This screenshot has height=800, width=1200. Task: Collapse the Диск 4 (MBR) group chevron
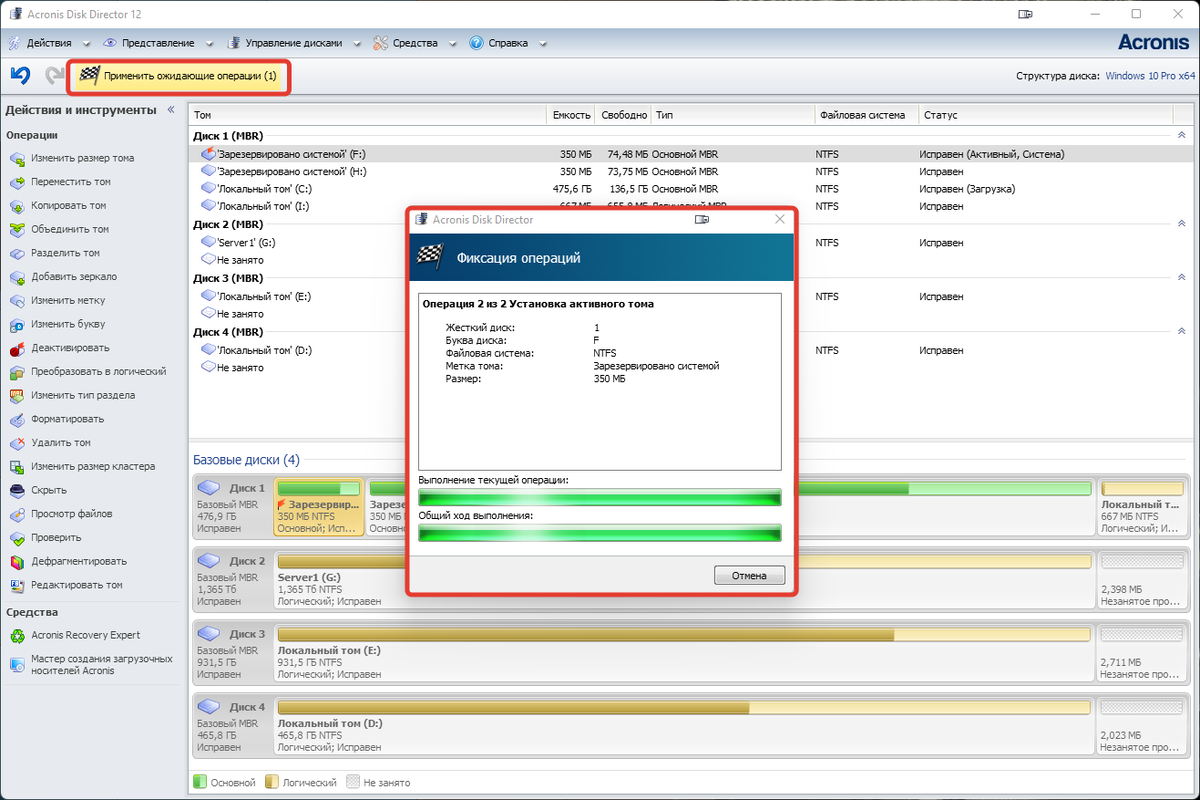1181,331
